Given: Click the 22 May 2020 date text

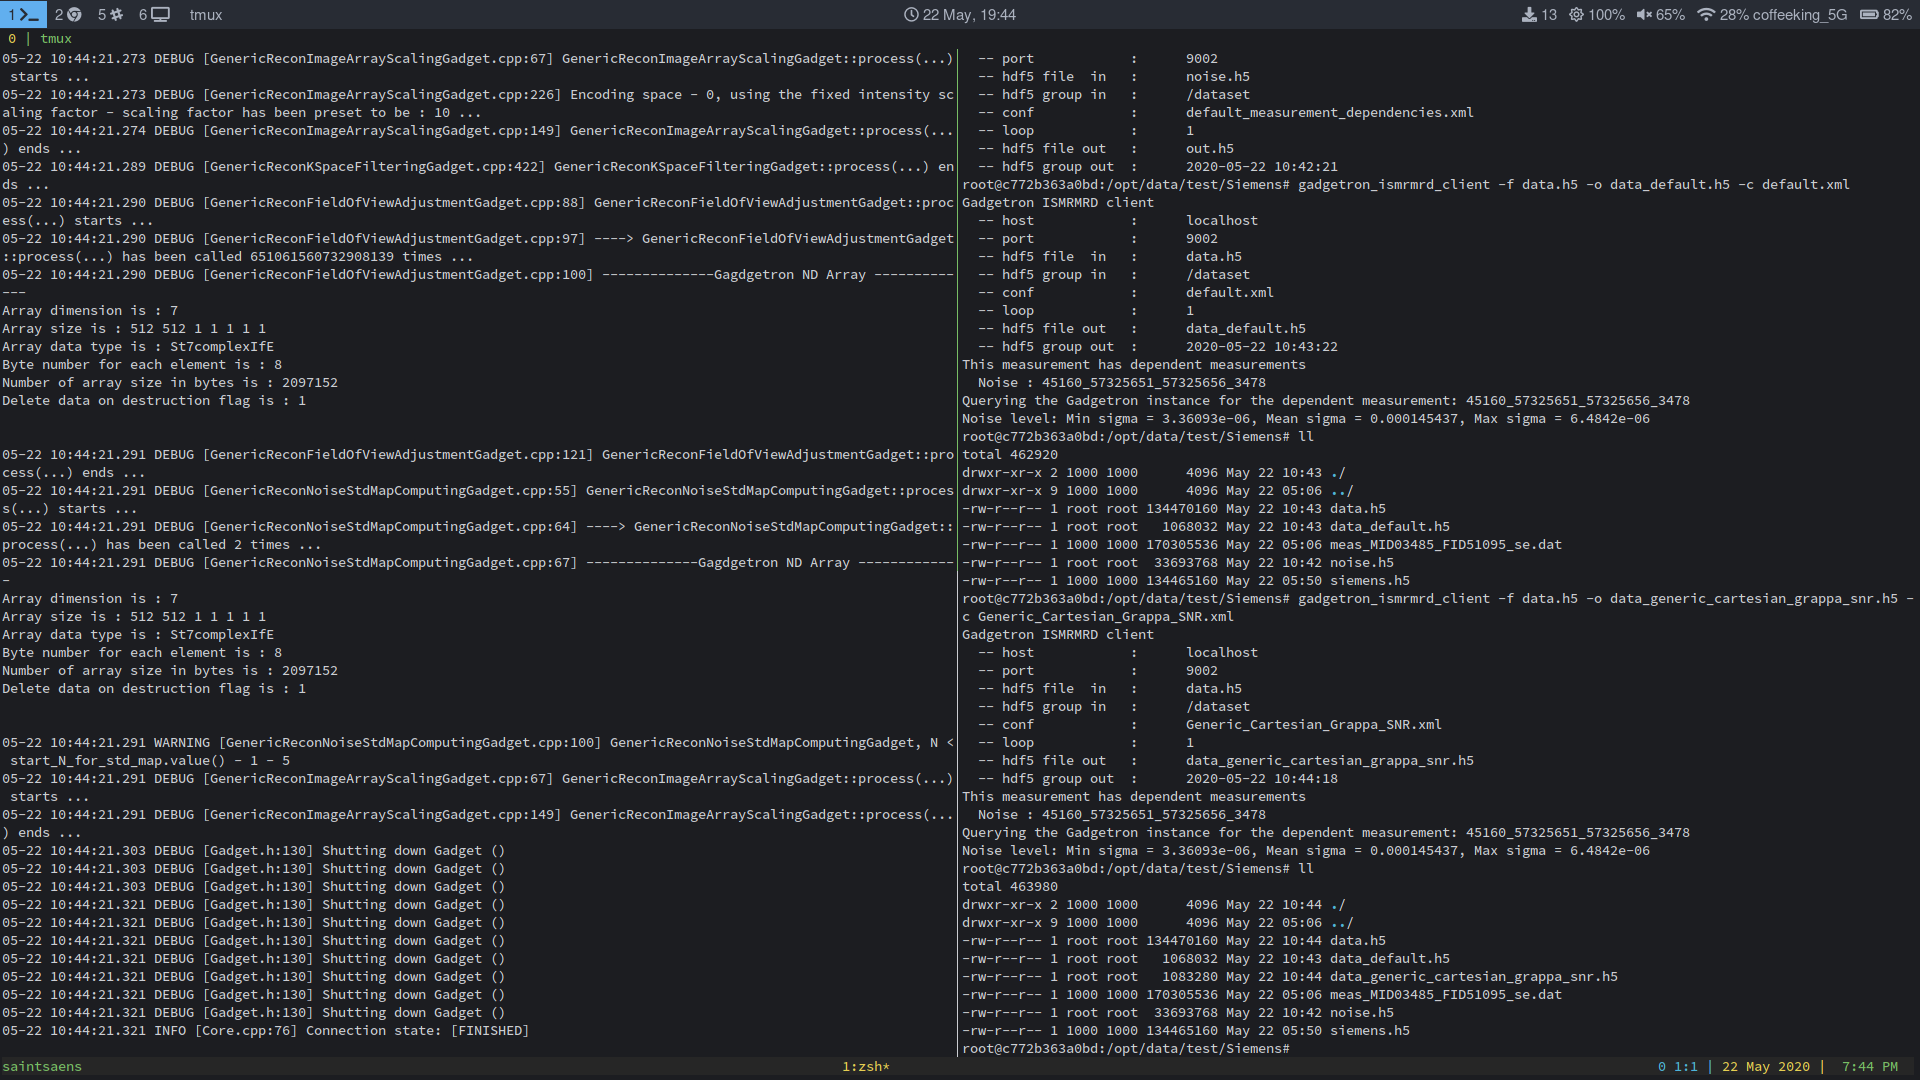Looking at the screenshot, I should point(1766,1067).
